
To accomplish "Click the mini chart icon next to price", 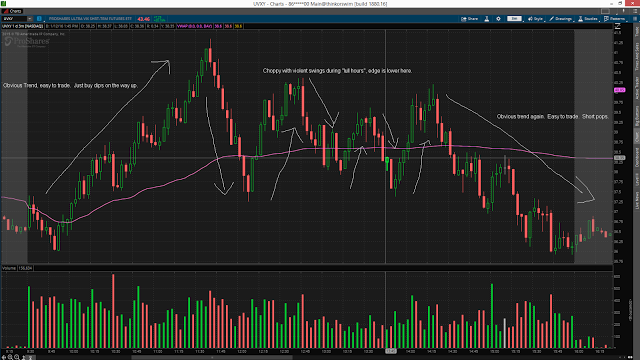I will point(159,19).
